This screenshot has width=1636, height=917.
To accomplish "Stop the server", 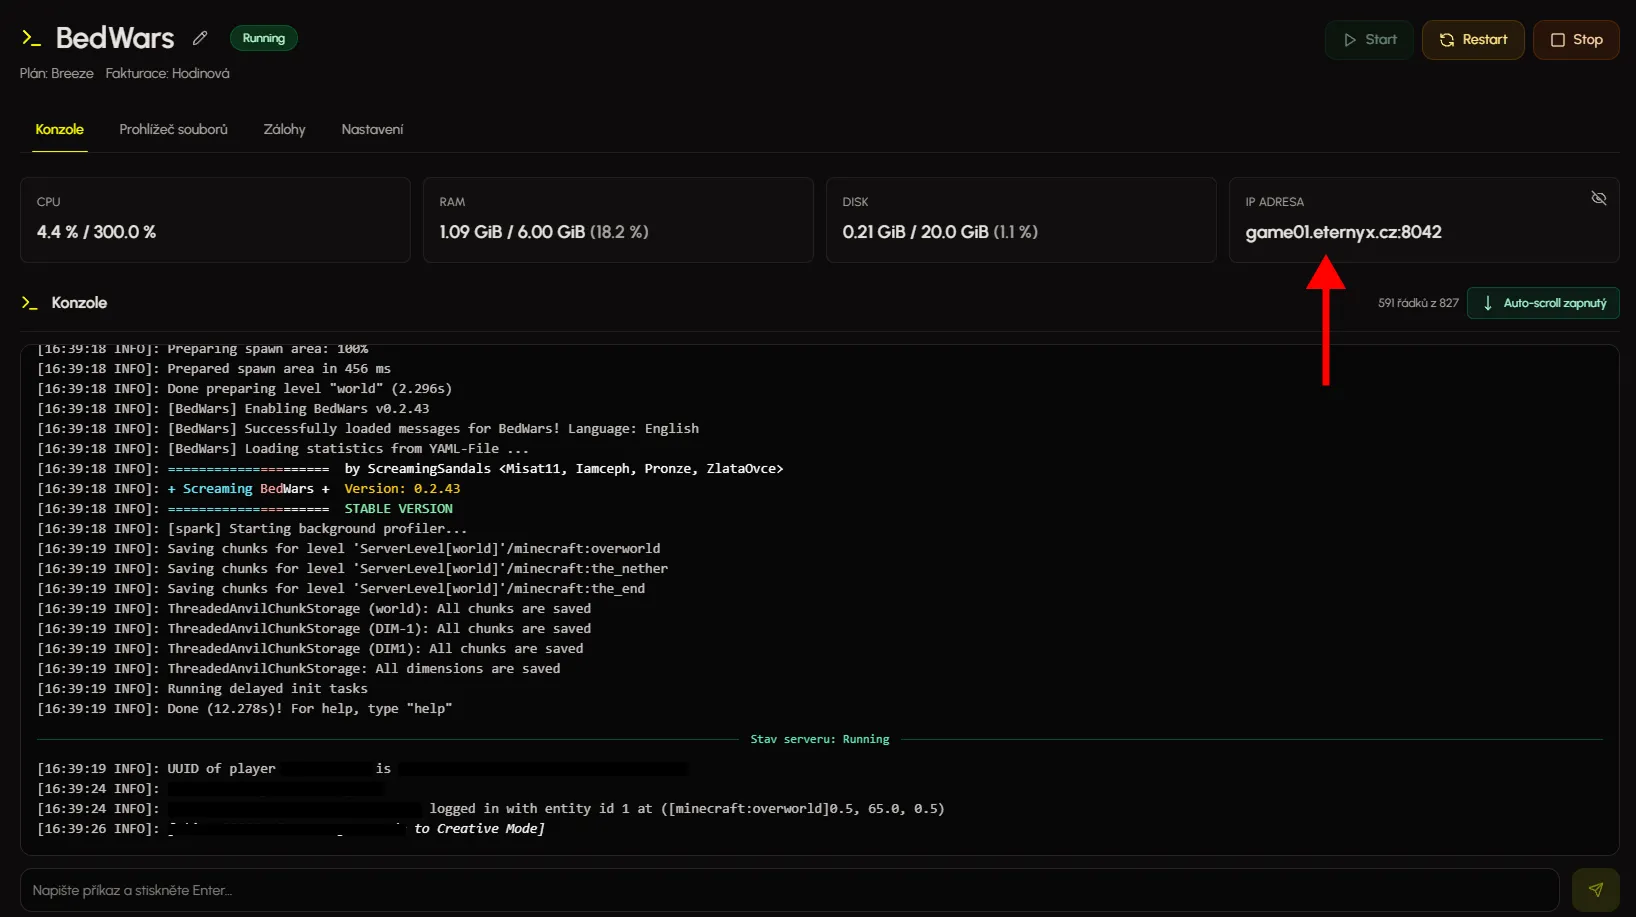I will click(1576, 40).
